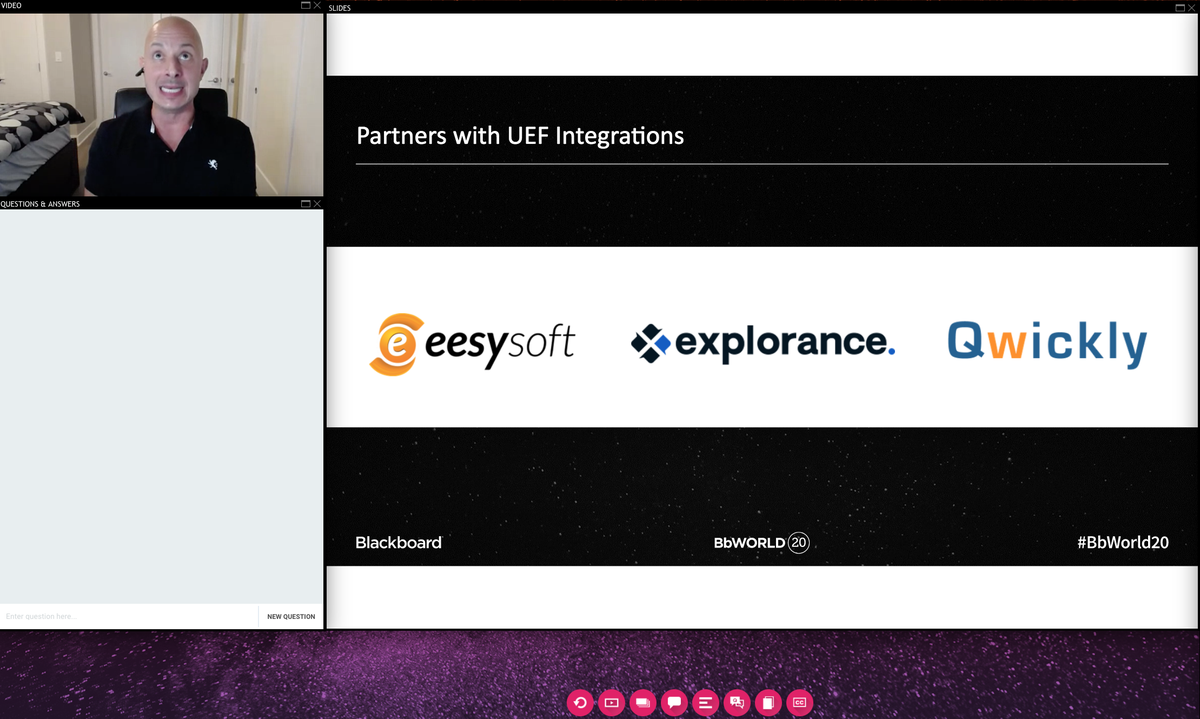The height and width of the screenshot is (719, 1200).
Task: Click the Blackboard footer text
Action: [398, 542]
